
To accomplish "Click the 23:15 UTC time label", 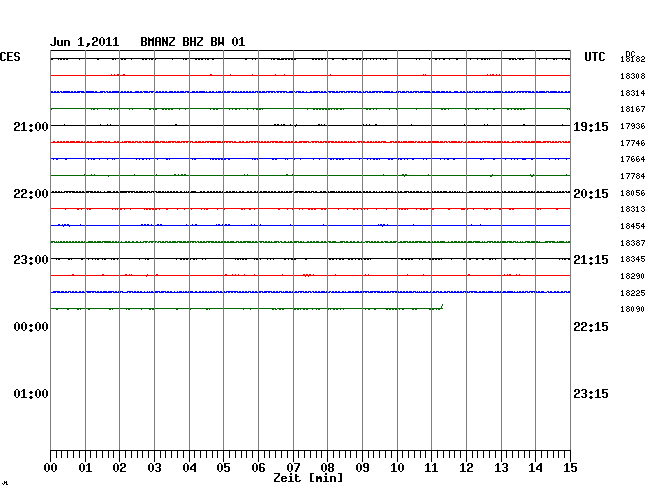I will 591,394.
